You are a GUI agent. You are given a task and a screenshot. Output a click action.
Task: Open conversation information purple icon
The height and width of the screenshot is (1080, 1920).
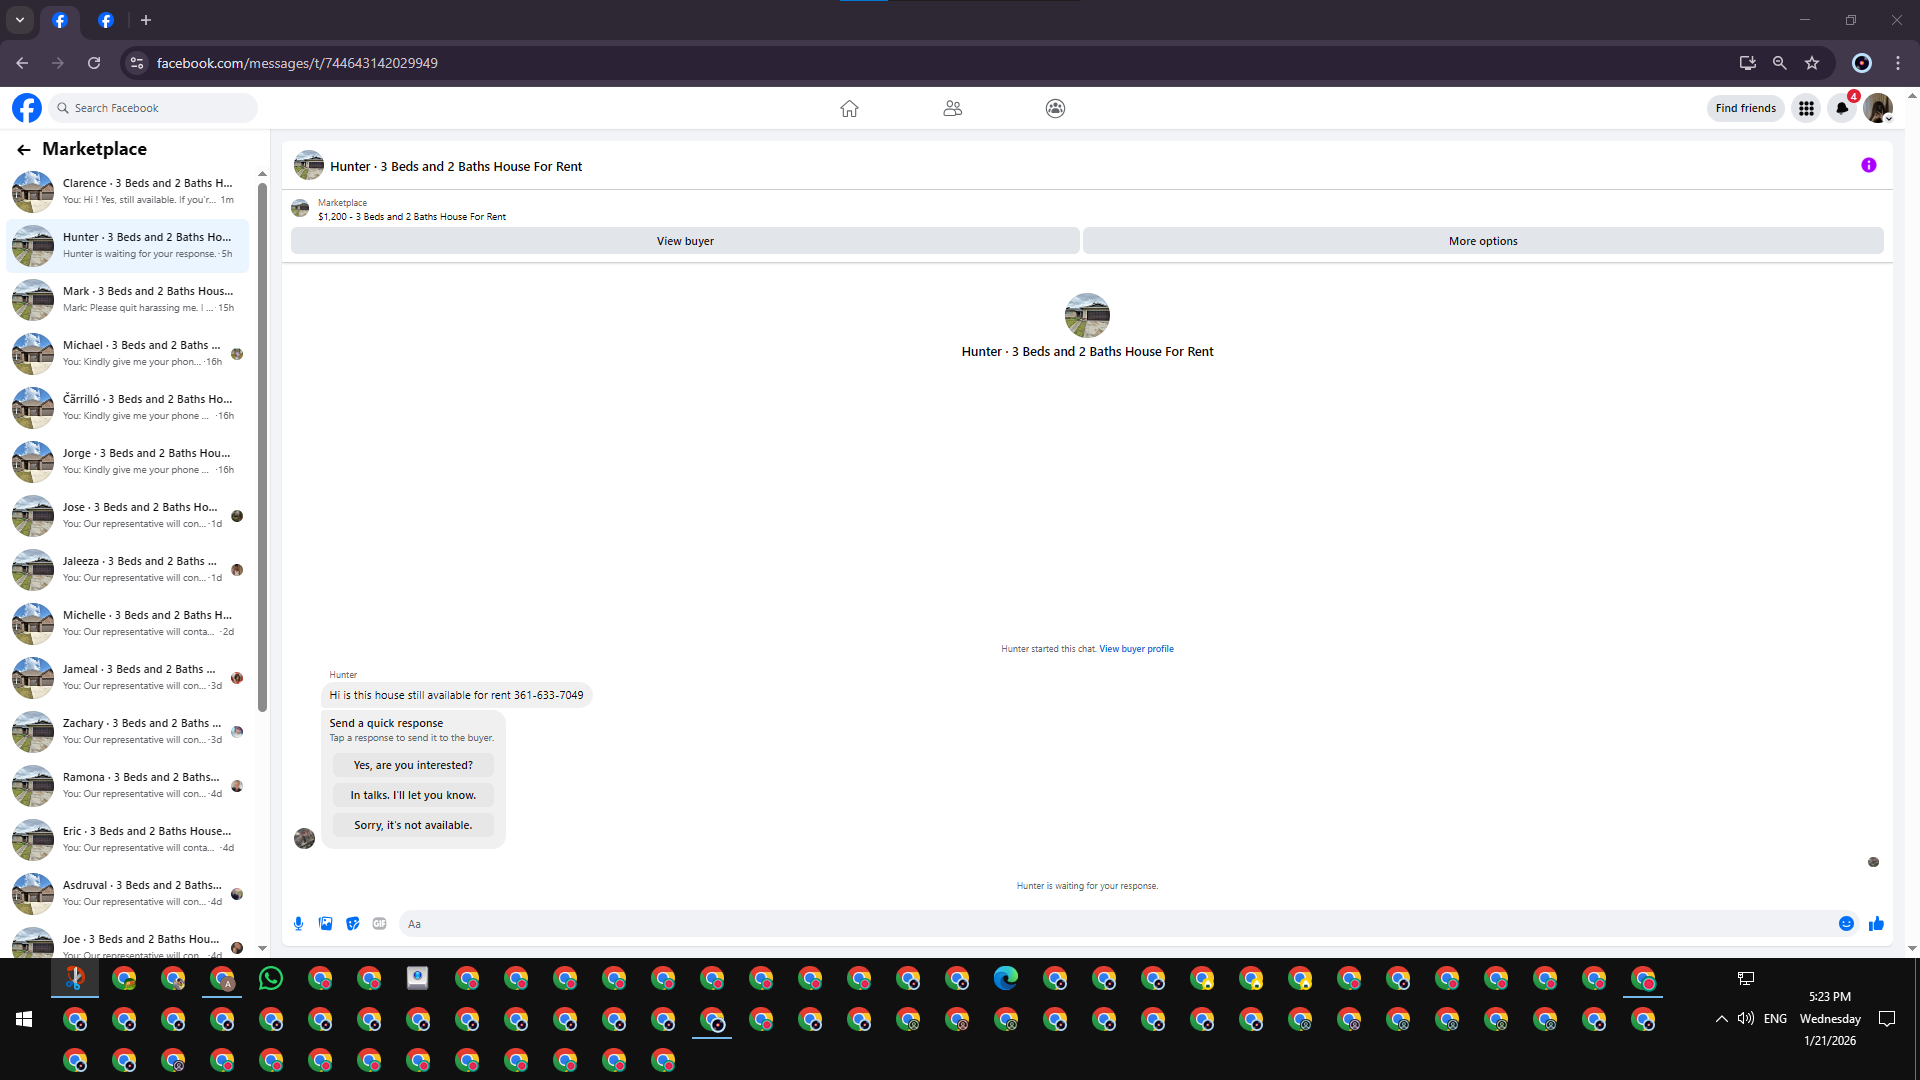coord(1868,166)
